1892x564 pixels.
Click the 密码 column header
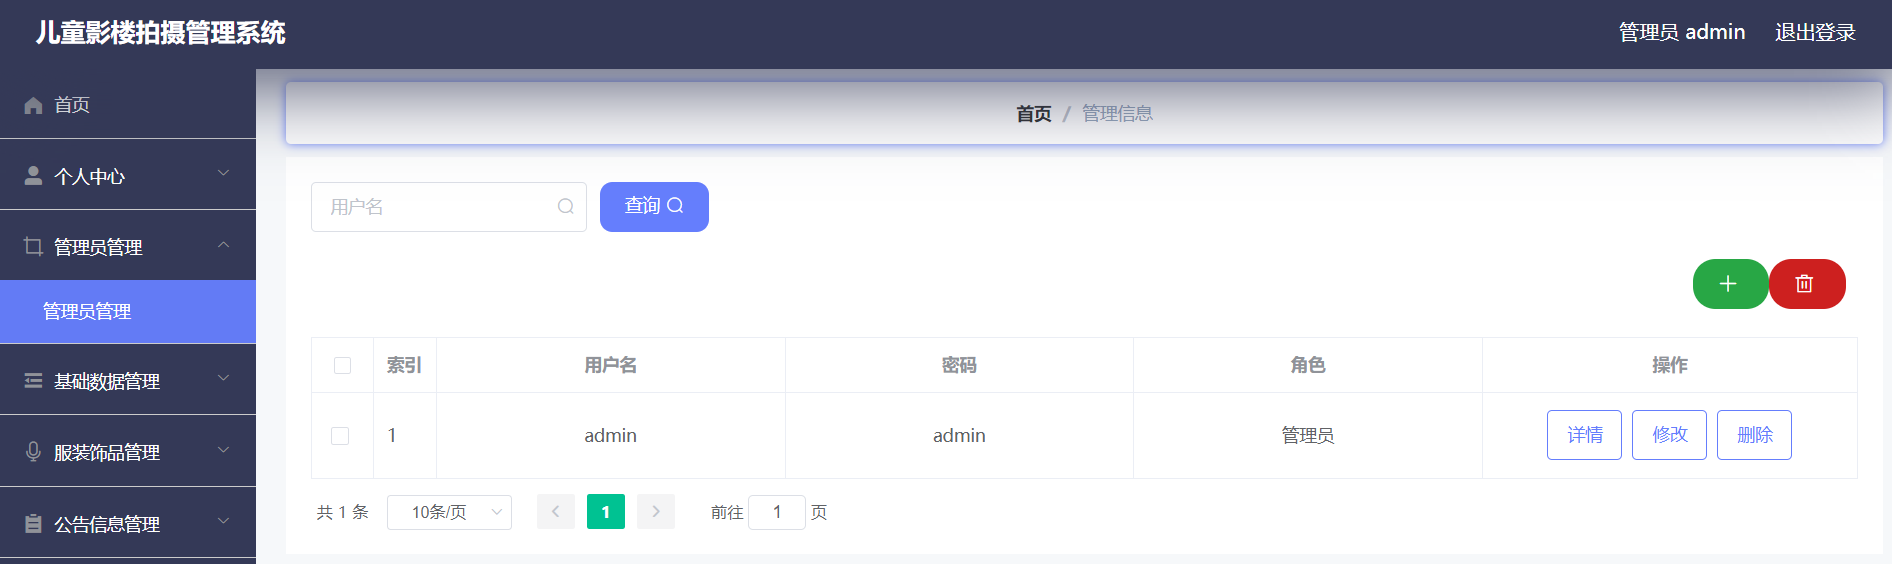[x=959, y=365]
